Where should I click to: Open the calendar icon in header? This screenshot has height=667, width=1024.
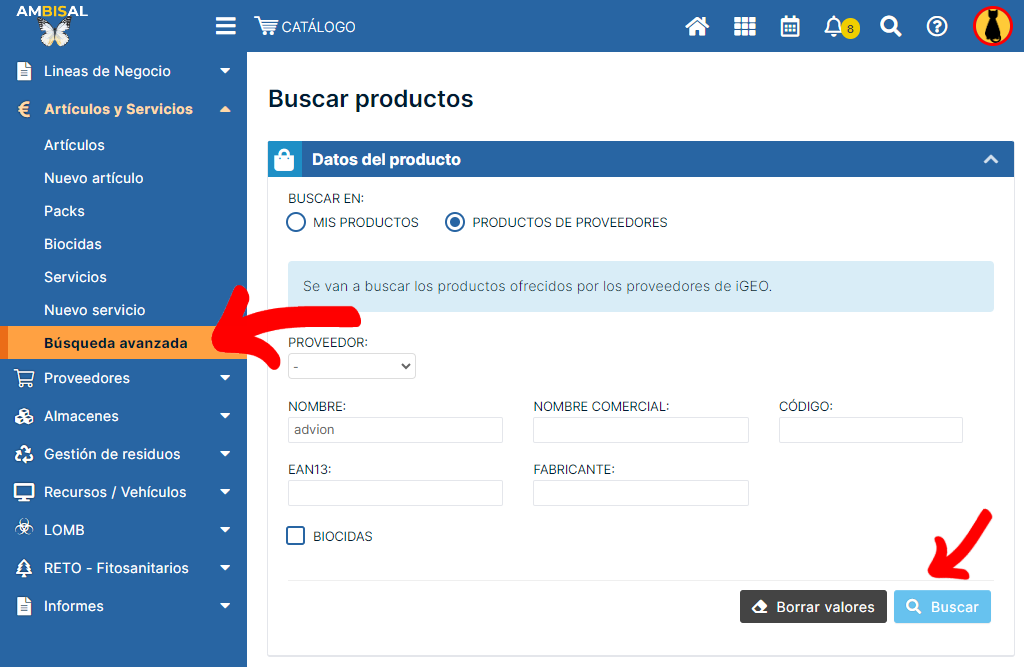790,27
